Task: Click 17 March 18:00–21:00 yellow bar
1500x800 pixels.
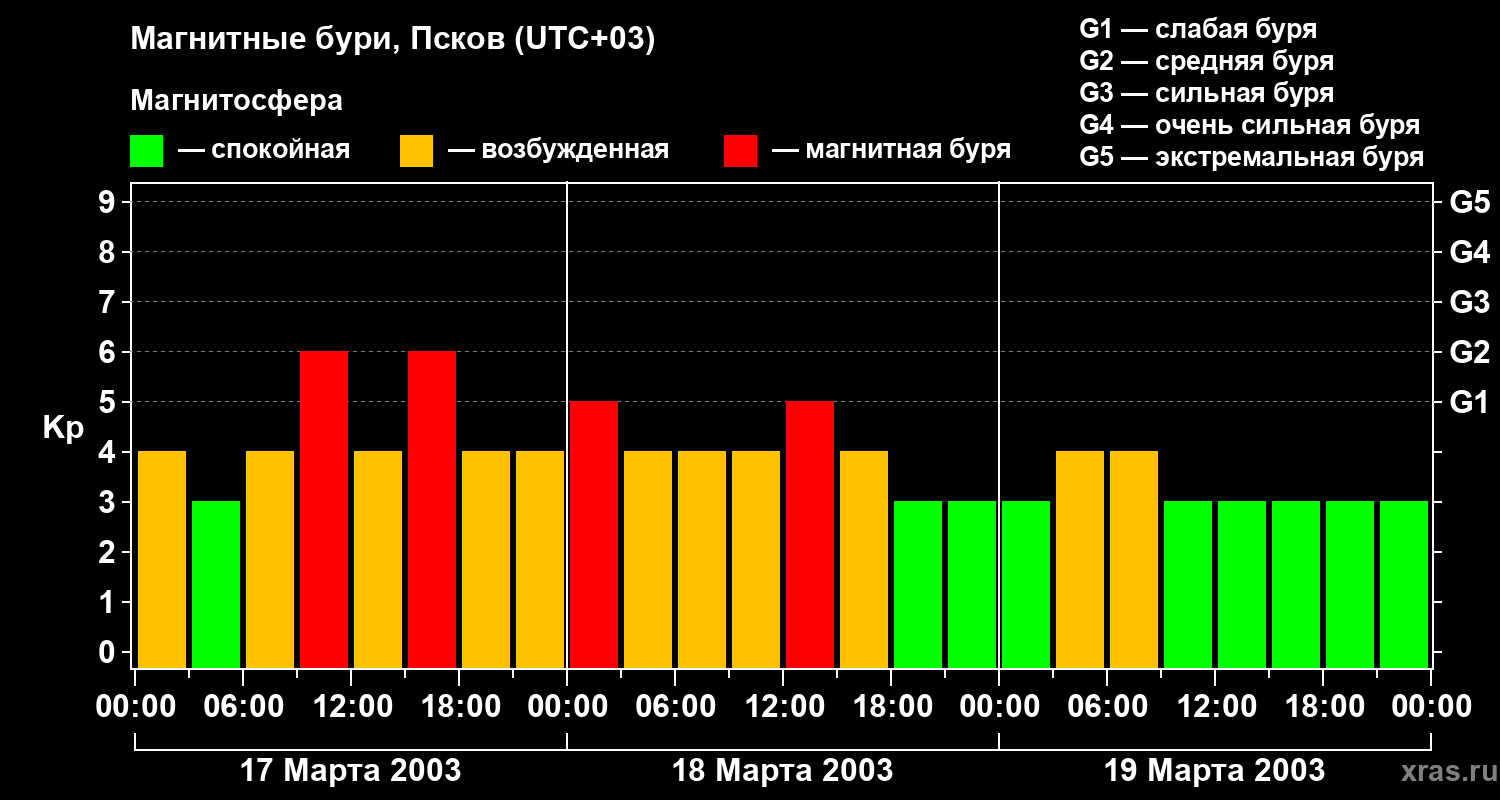Action: [486, 560]
